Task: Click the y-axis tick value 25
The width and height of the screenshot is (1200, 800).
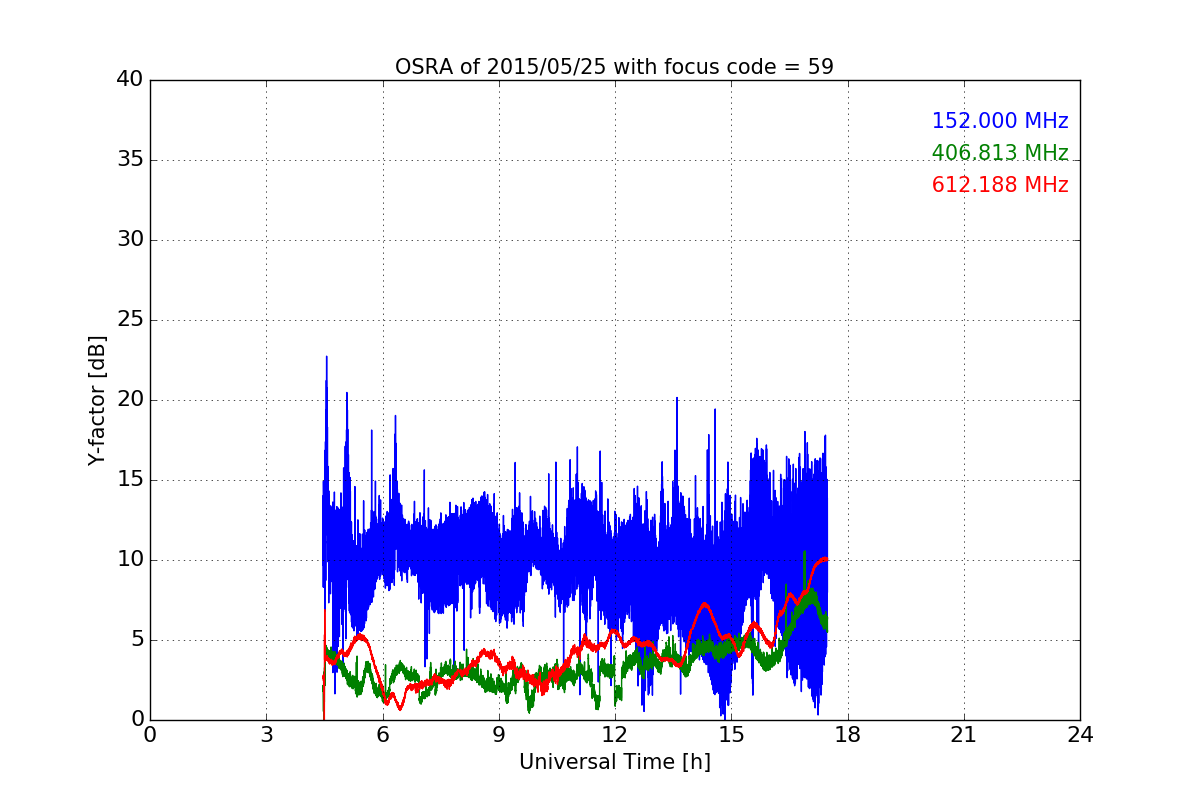Action: [130, 320]
